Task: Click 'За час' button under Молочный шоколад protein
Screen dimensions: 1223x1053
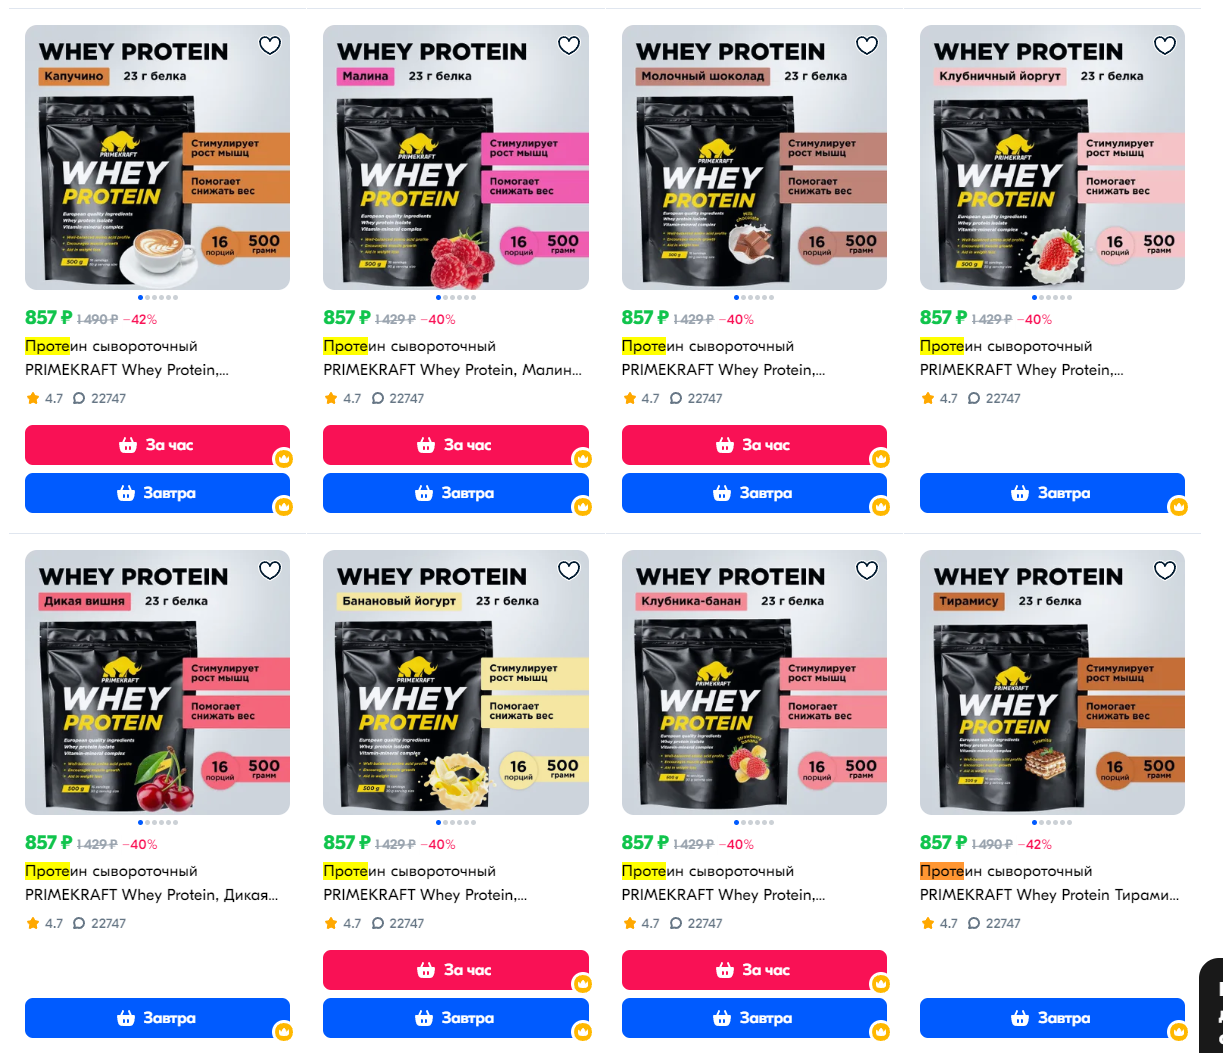Action: coord(754,445)
